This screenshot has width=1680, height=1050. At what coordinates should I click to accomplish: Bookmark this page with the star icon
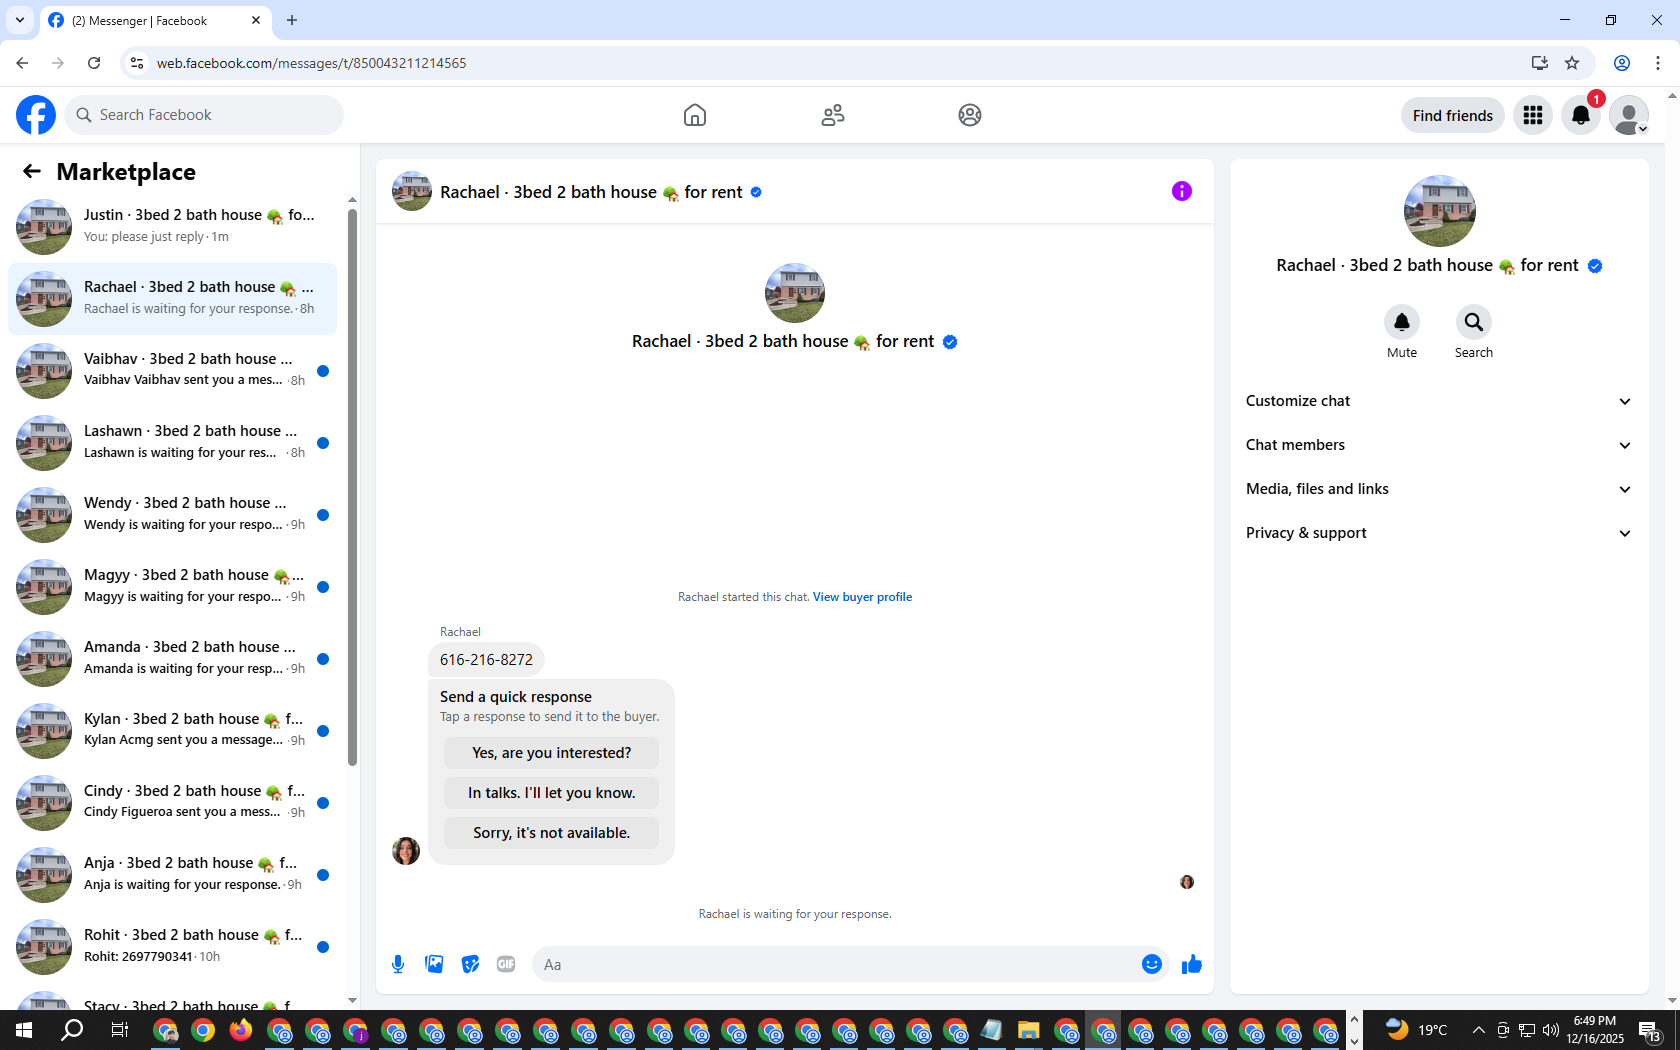1572,63
